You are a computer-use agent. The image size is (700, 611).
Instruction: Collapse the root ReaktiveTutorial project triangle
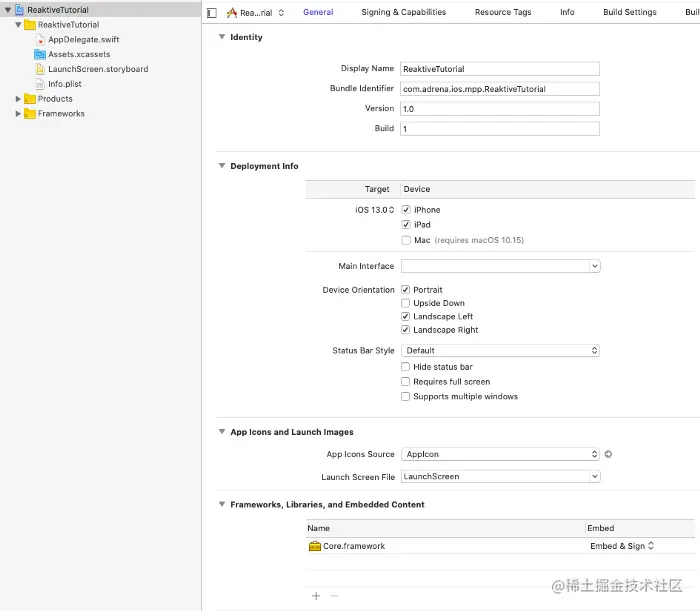(x=8, y=9)
